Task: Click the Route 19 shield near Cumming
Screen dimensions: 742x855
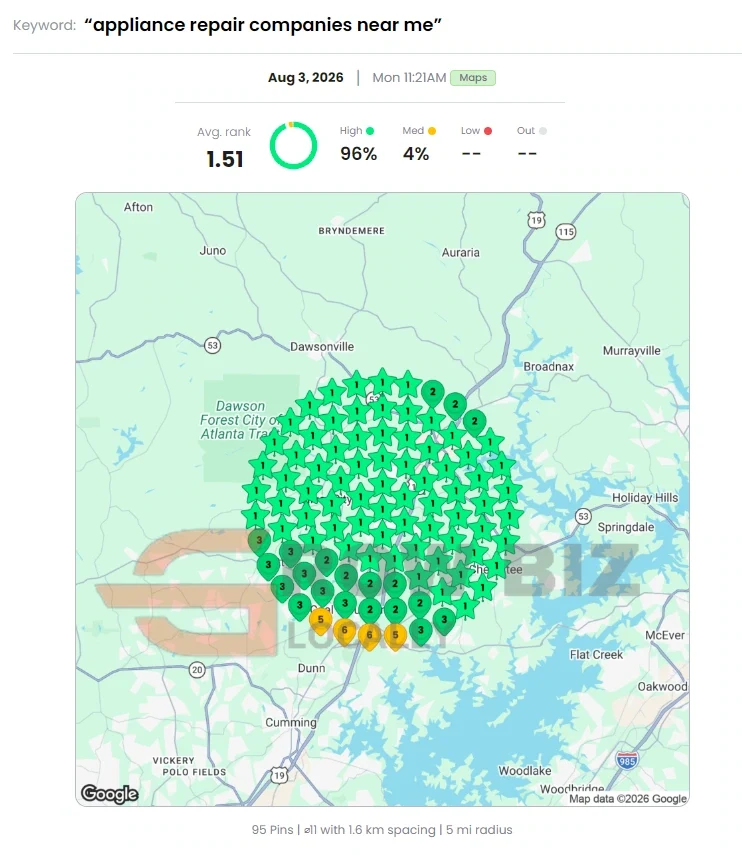Action: pyautogui.click(x=279, y=775)
